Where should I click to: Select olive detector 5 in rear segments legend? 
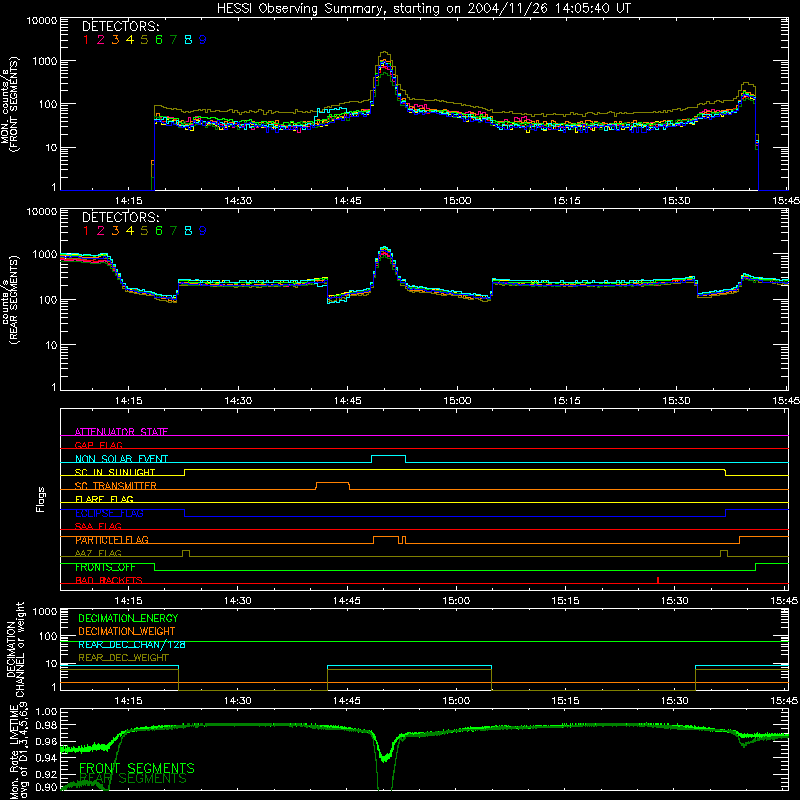tap(144, 231)
